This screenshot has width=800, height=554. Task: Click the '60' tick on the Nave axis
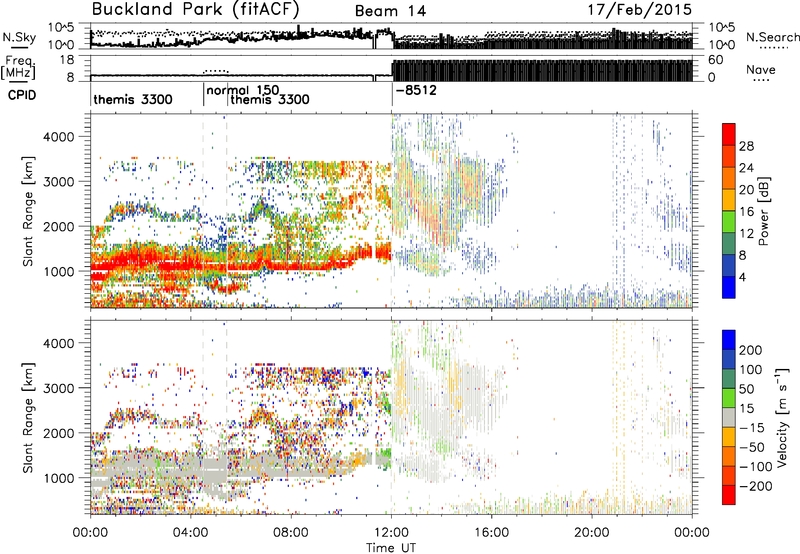[x=715, y=60]
